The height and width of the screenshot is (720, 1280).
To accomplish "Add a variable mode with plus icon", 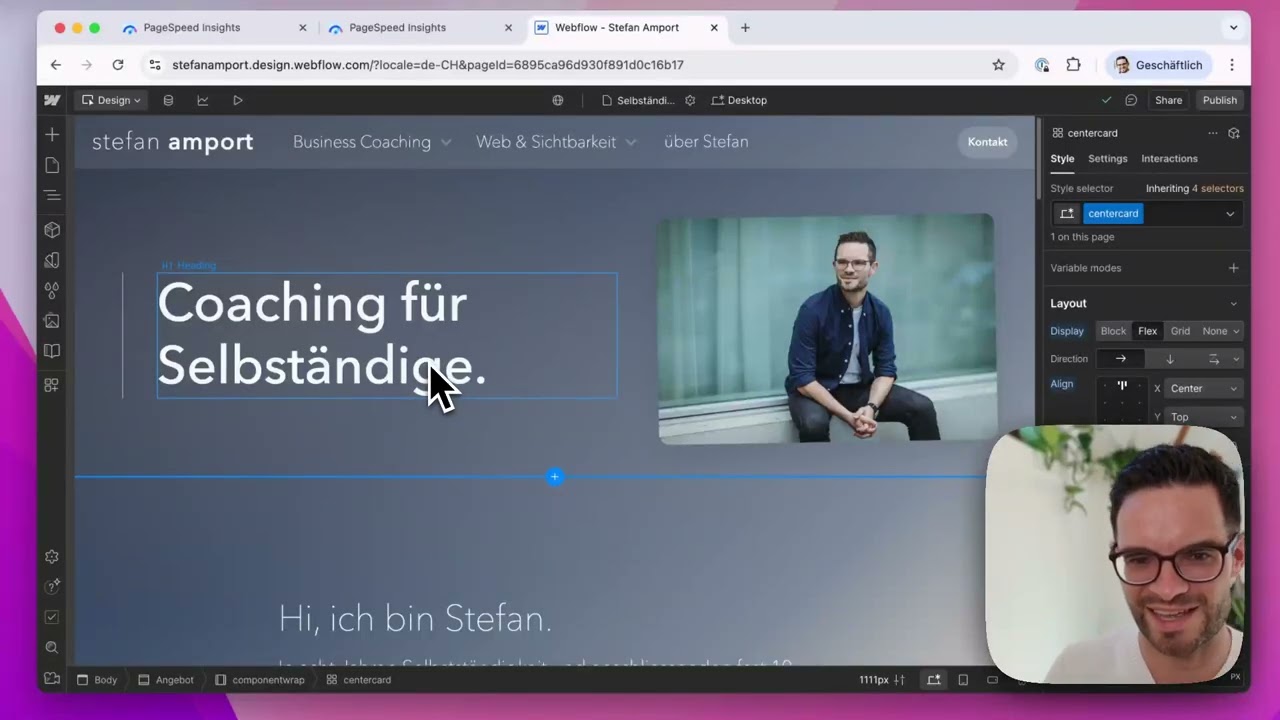I will [1233, 268].
